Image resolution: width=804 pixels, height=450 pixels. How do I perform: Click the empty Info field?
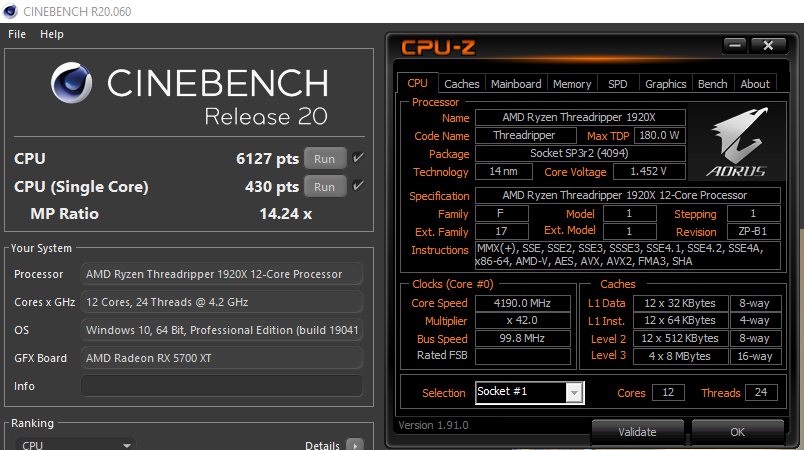[x=222, y=386]
